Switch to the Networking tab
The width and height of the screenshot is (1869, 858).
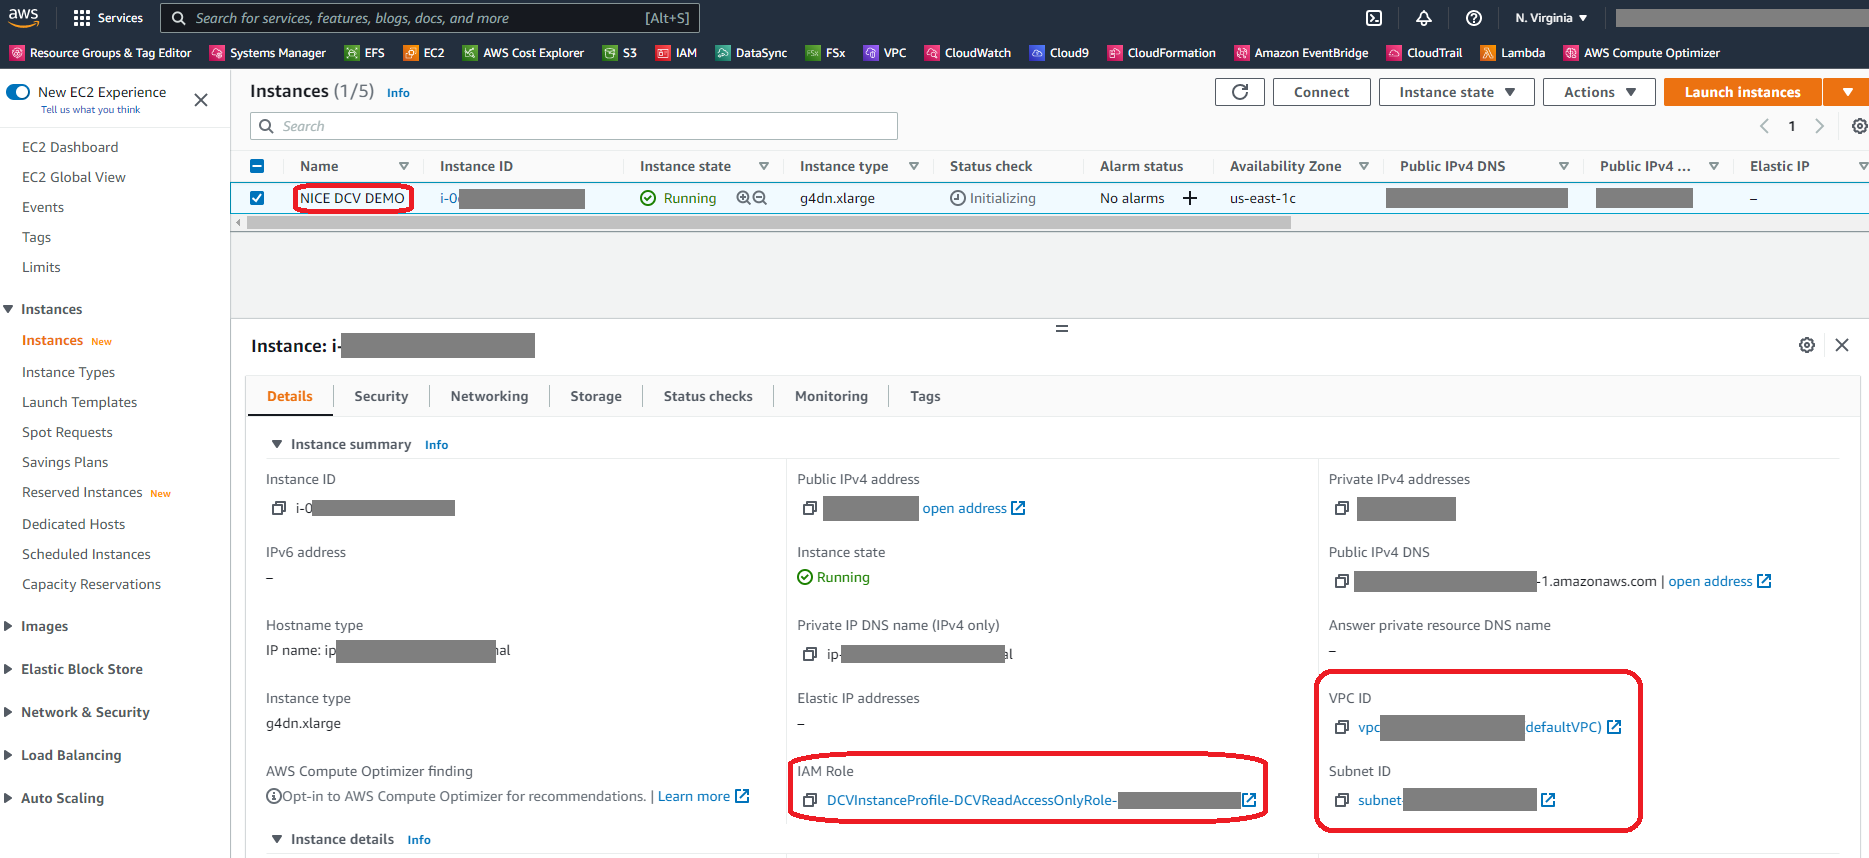pos(489,396)
